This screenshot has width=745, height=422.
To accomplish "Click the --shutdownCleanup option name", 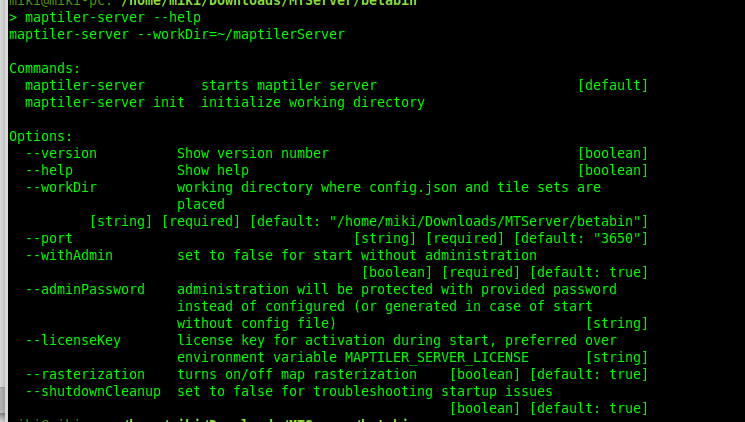I will pos(93,392).
